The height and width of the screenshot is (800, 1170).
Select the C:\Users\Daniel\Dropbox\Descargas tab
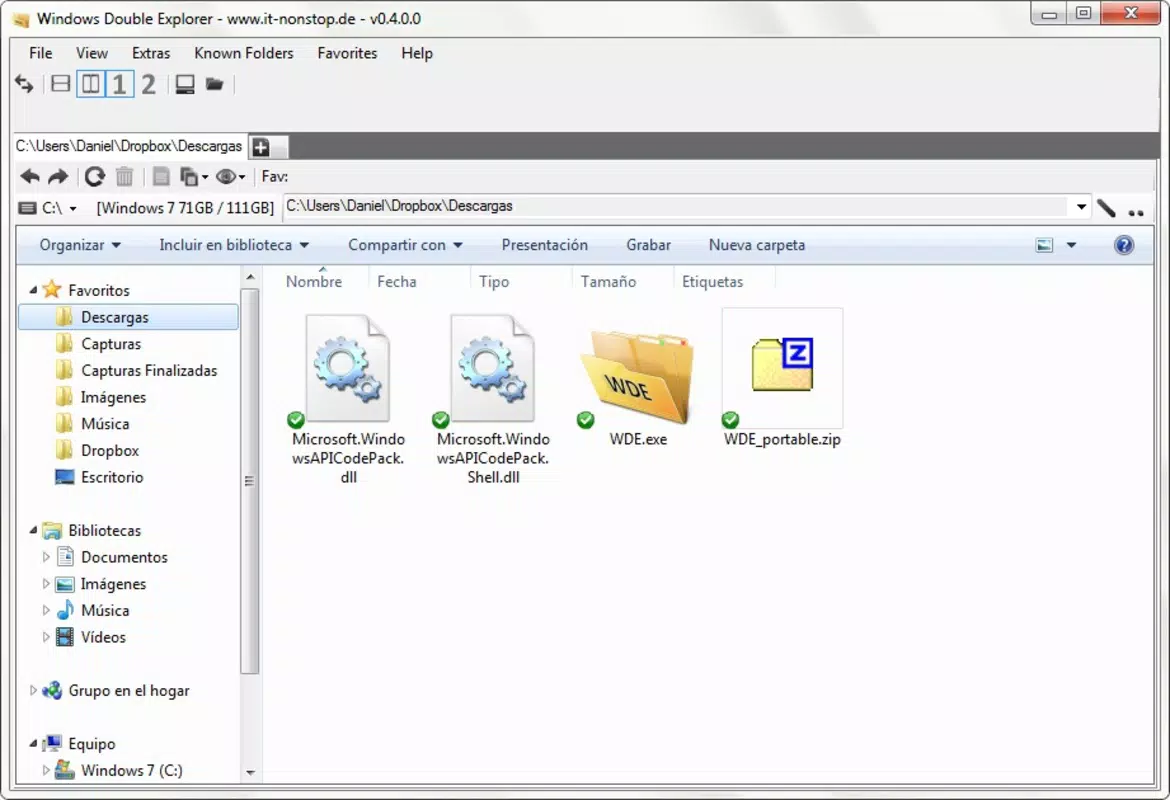(129, 146)
